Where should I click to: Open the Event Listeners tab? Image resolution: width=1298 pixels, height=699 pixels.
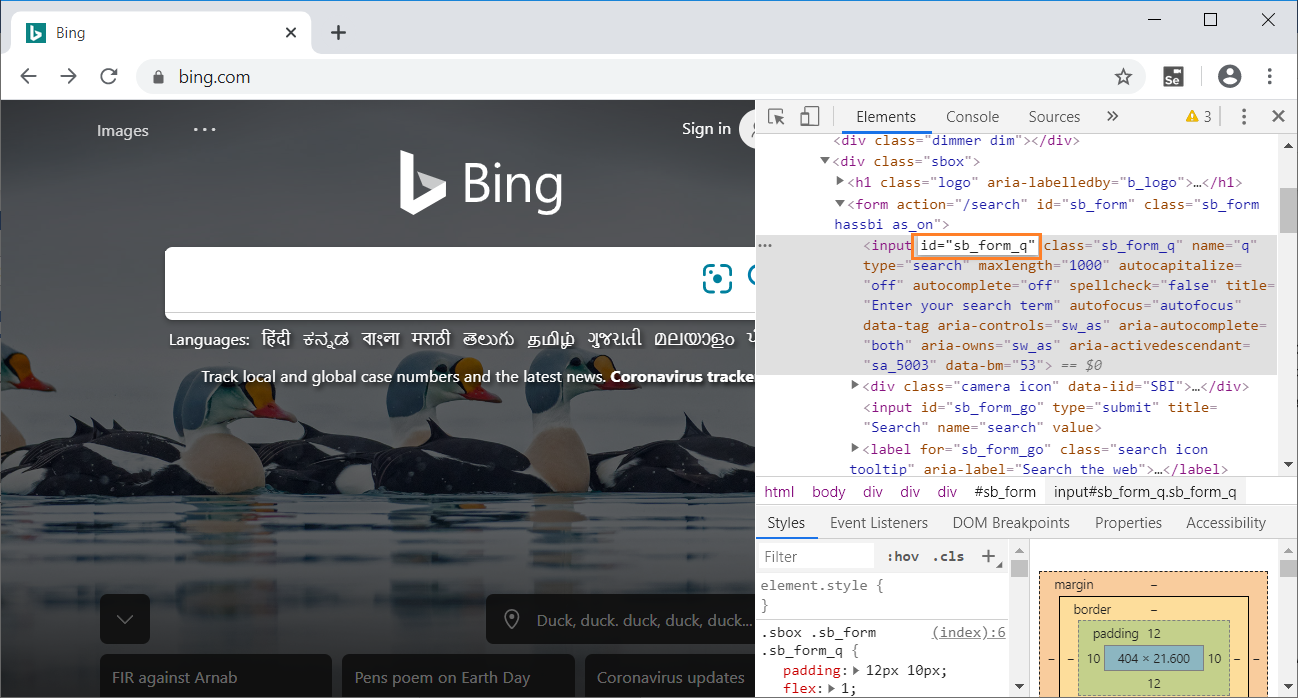[x=879, y=523]
